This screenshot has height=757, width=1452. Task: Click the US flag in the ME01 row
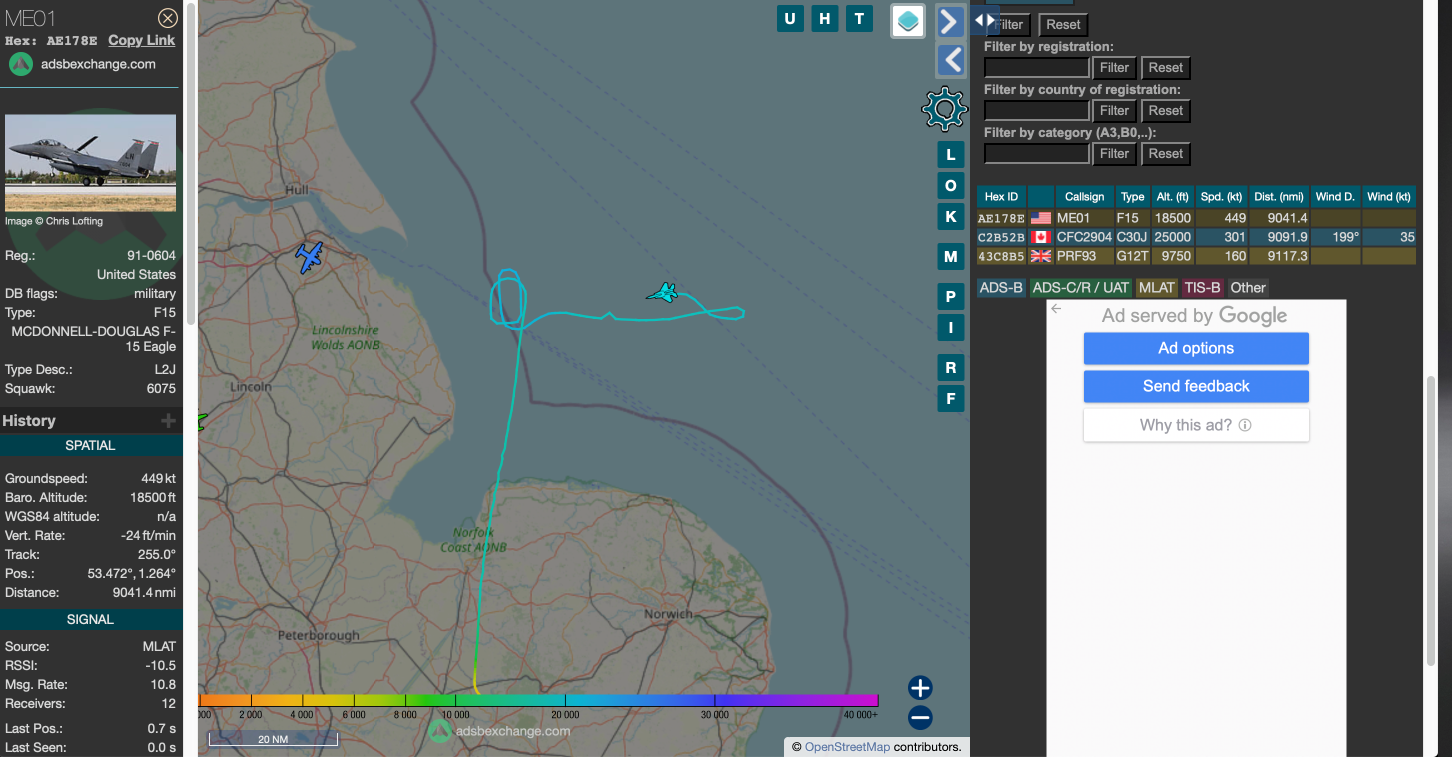point(1041,218)
